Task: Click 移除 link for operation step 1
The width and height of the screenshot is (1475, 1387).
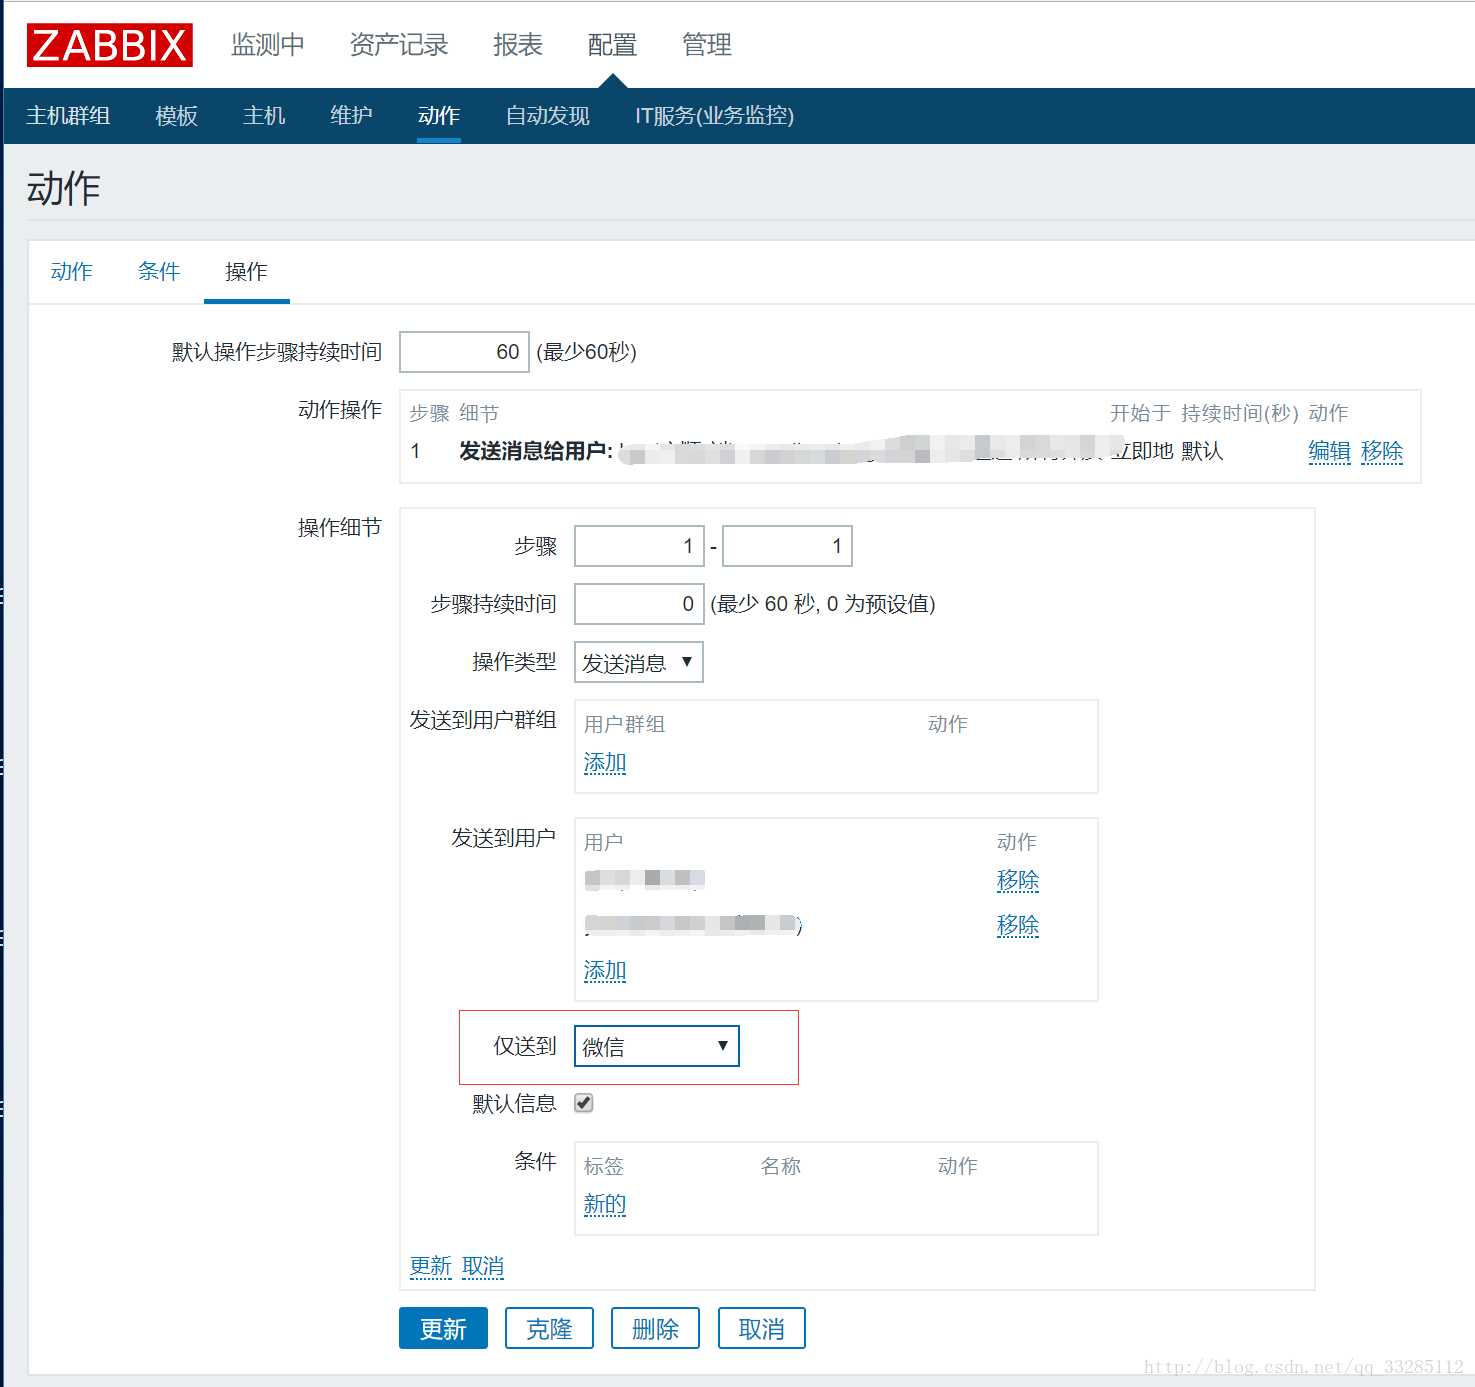Action: tap(1382, 451)
